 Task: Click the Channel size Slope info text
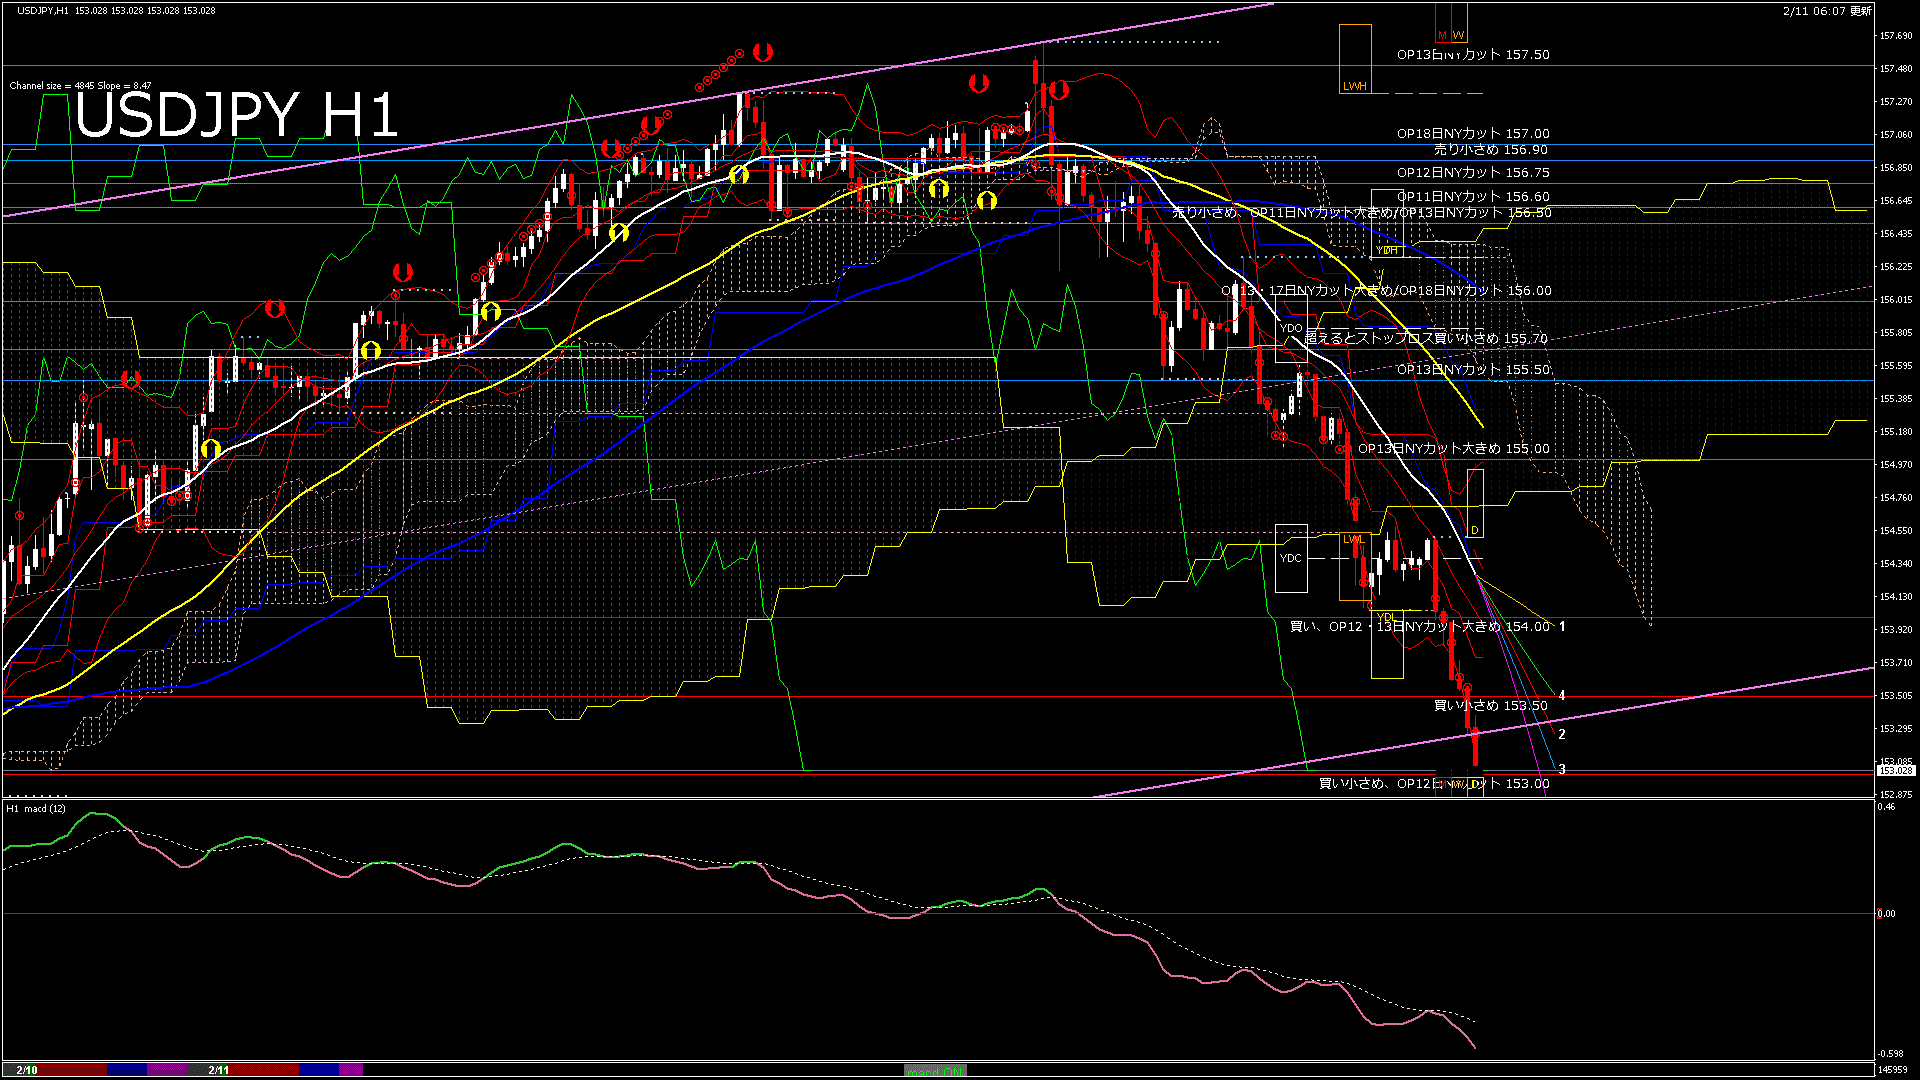coord(80,86)
